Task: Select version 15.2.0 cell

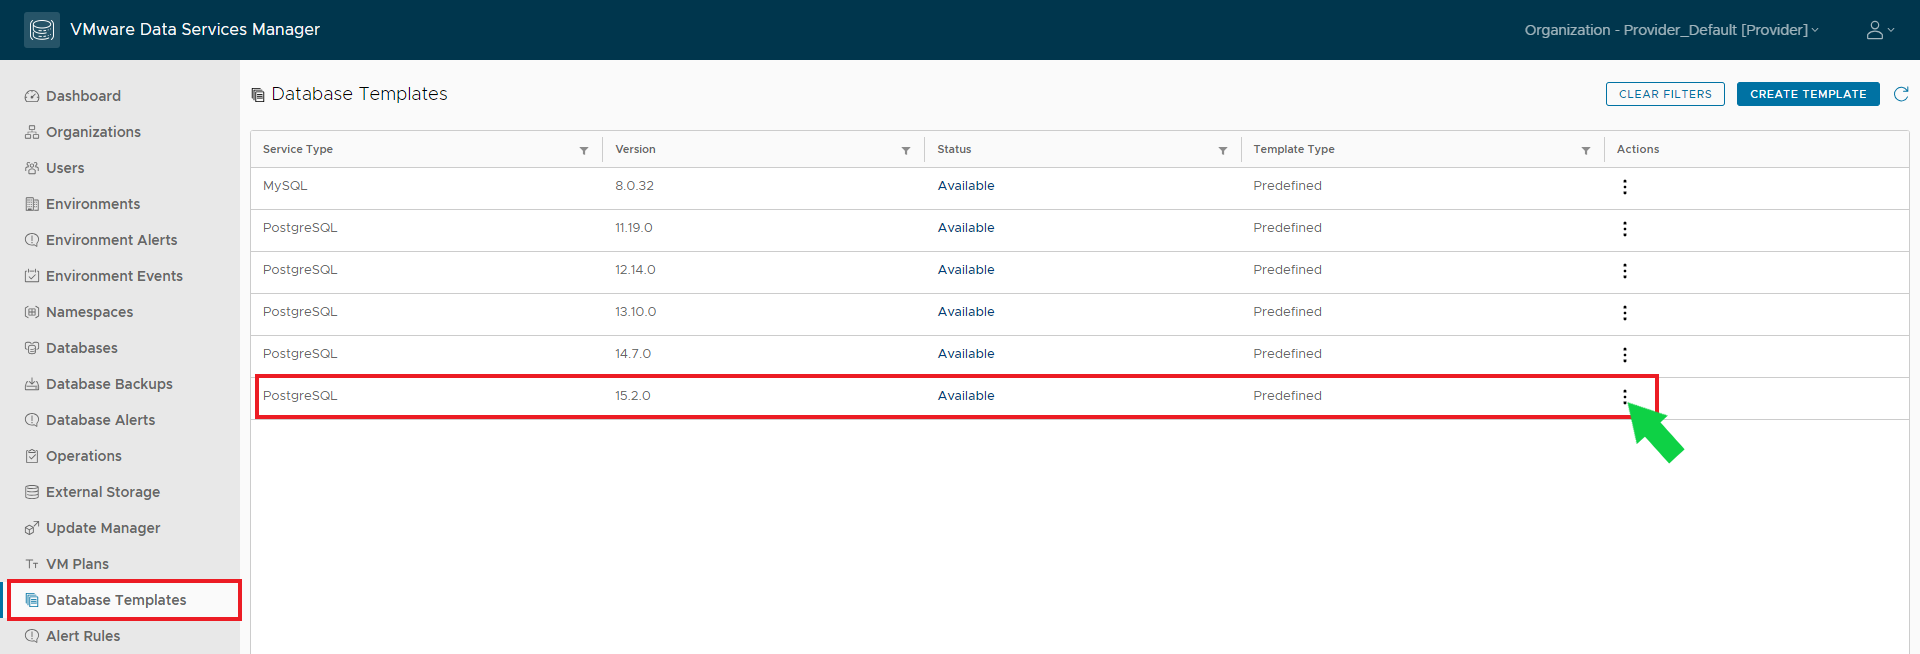Action: click(633, 396)
